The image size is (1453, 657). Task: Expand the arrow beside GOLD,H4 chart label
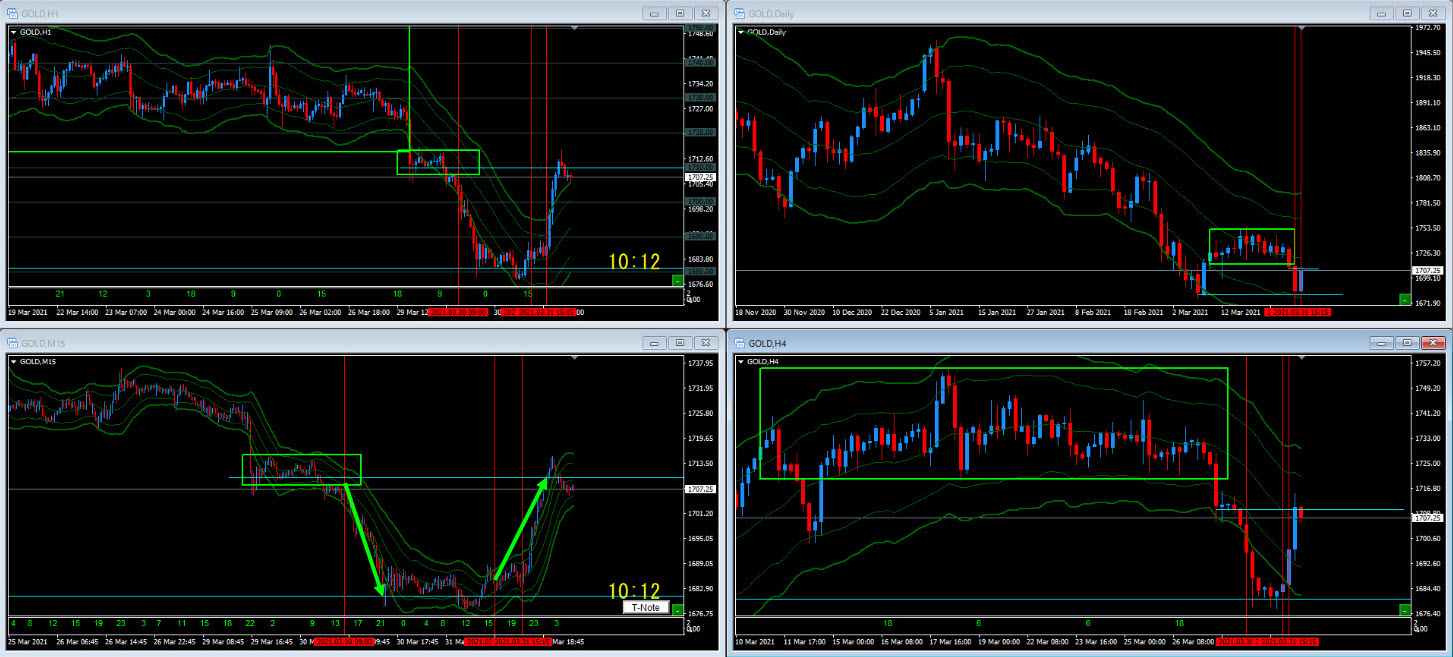741,361
